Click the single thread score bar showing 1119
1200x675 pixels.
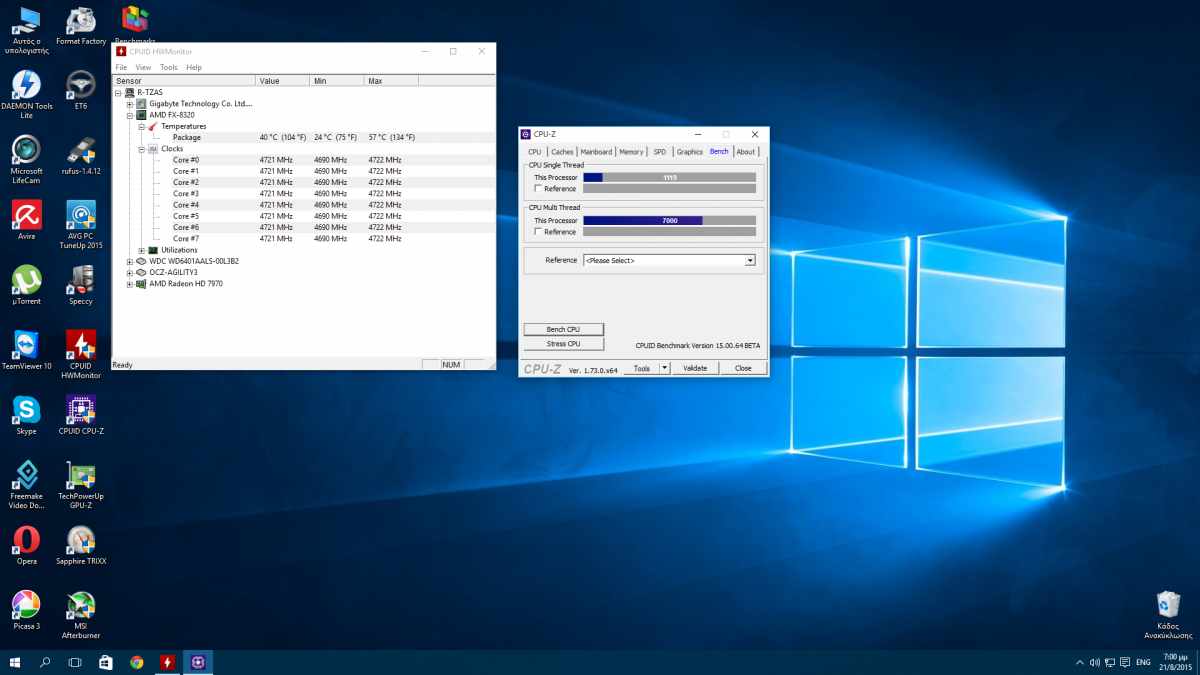pyautogui.click(x=669, y=177)
